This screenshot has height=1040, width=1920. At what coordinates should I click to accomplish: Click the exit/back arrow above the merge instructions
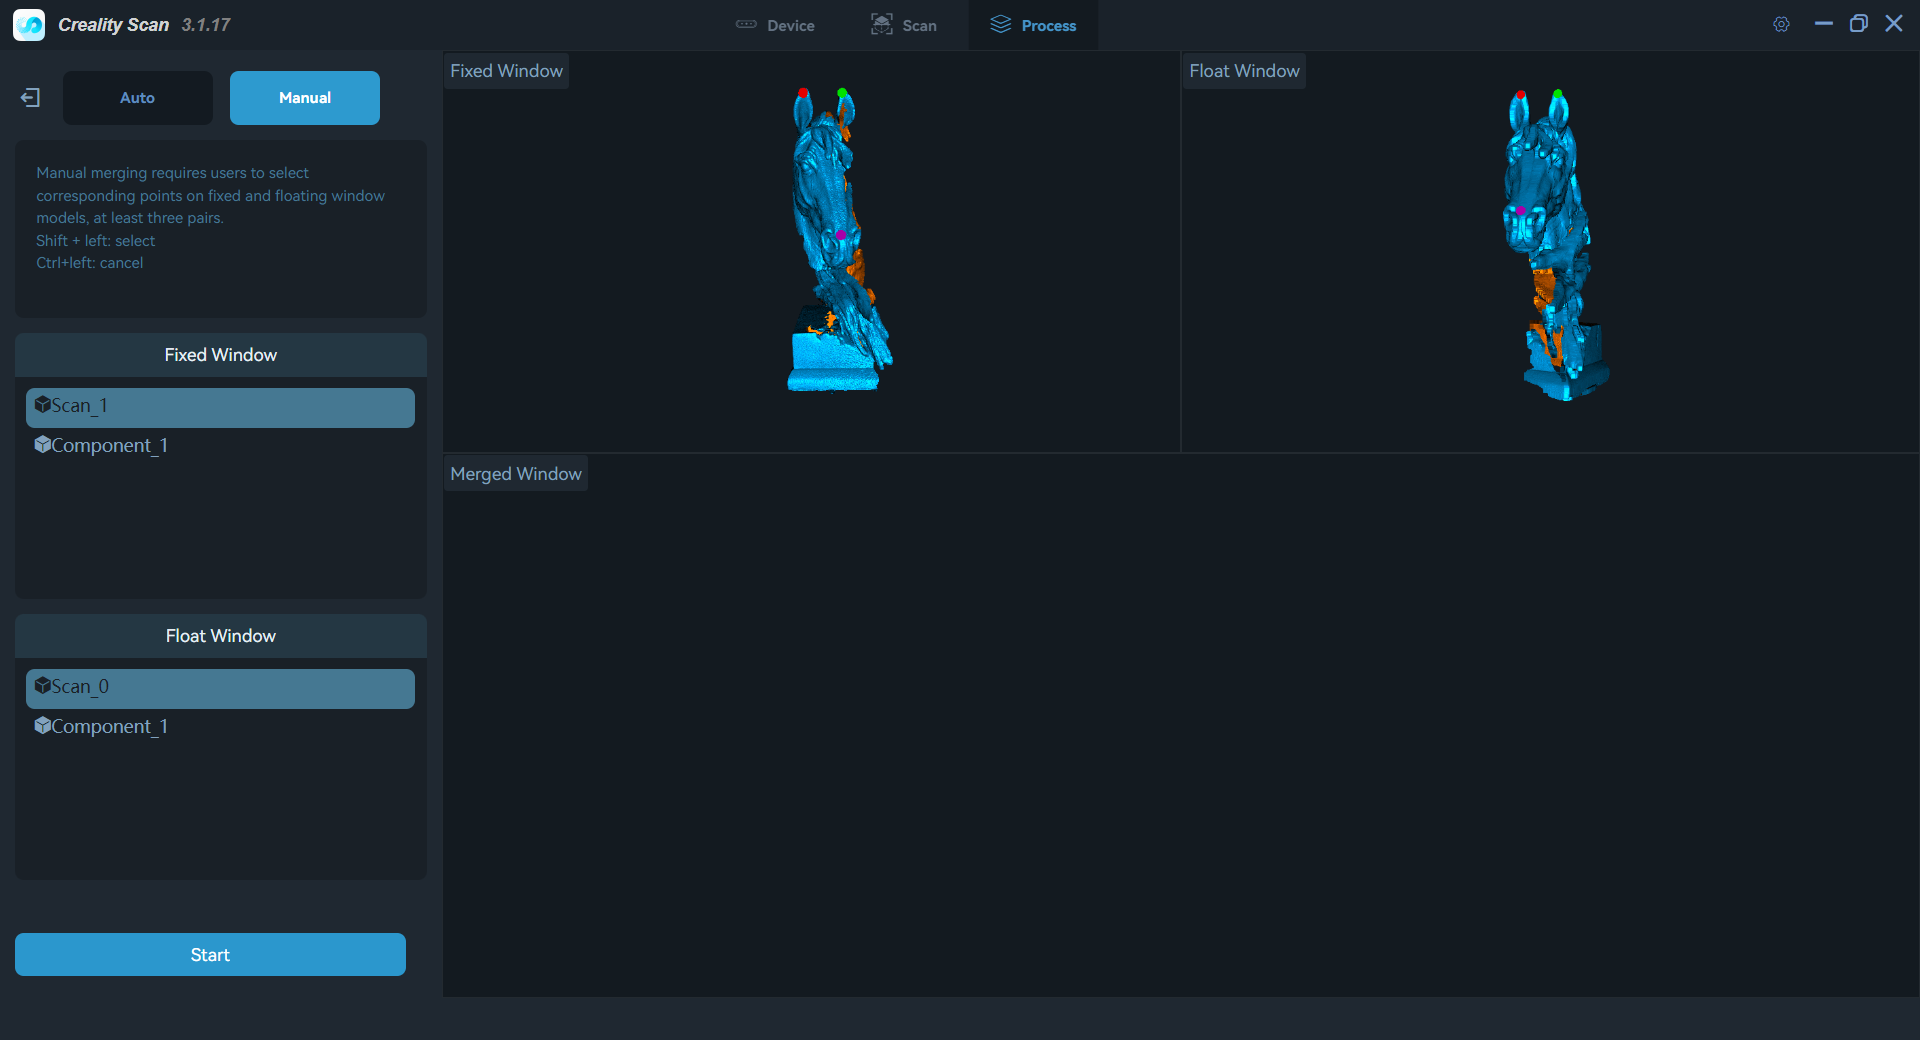click(x=30, y=97)
